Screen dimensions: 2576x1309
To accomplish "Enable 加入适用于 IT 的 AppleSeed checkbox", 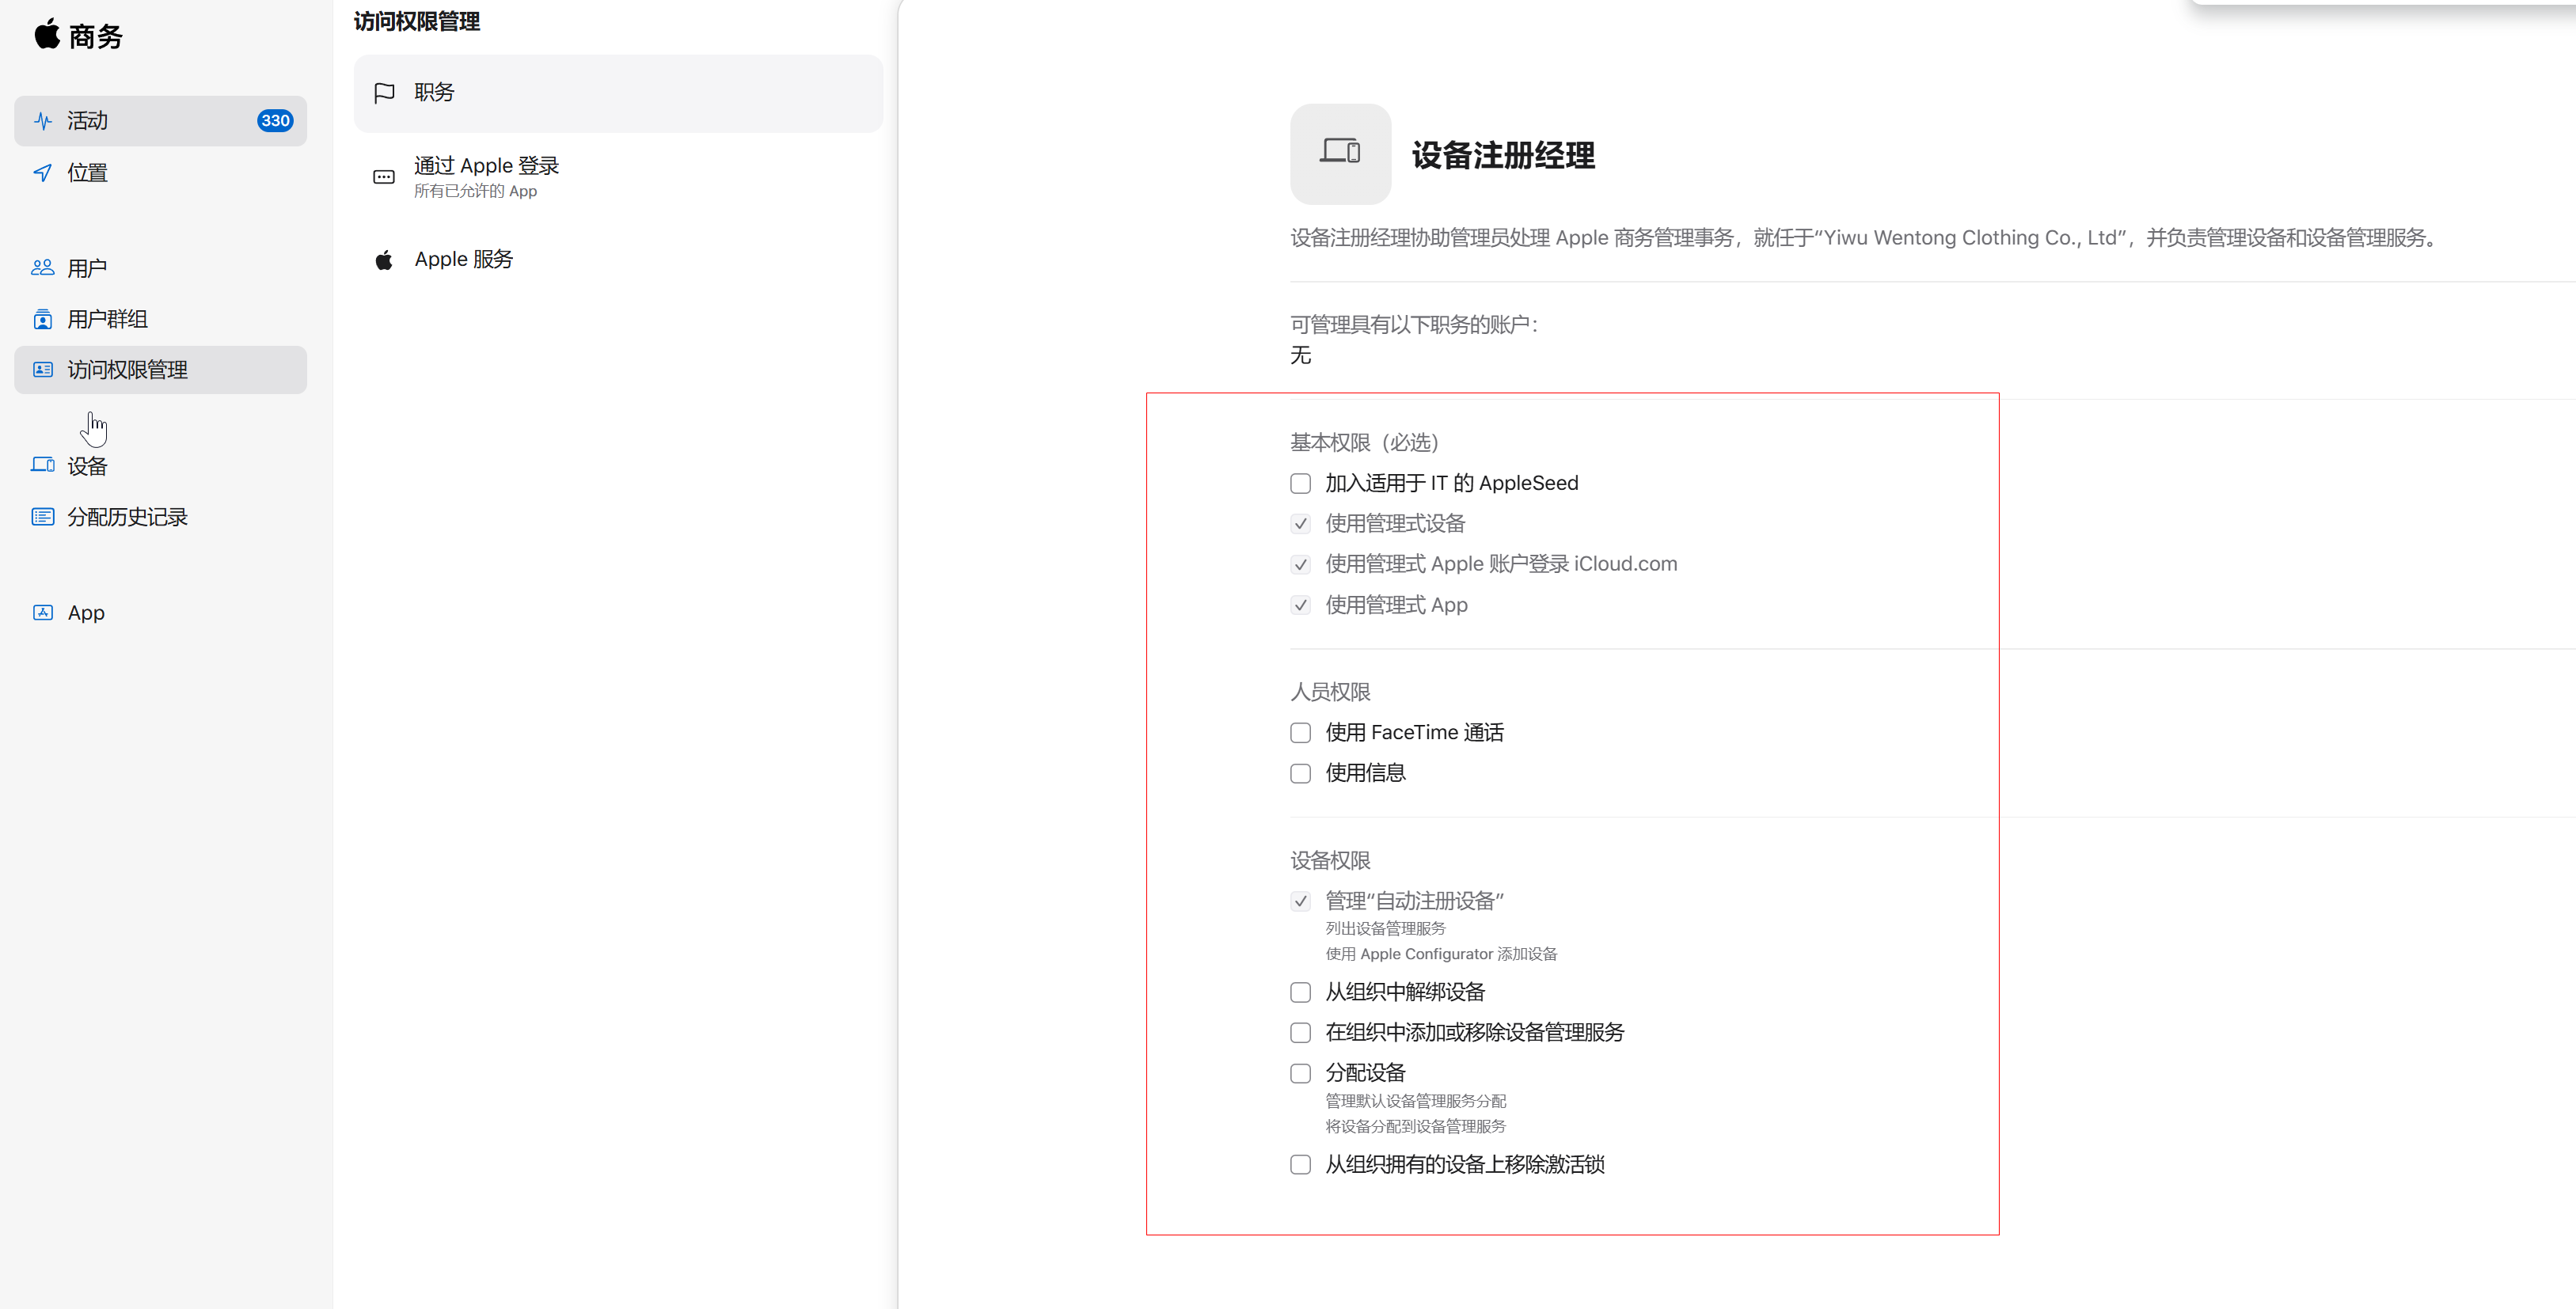I will 1300,484.
